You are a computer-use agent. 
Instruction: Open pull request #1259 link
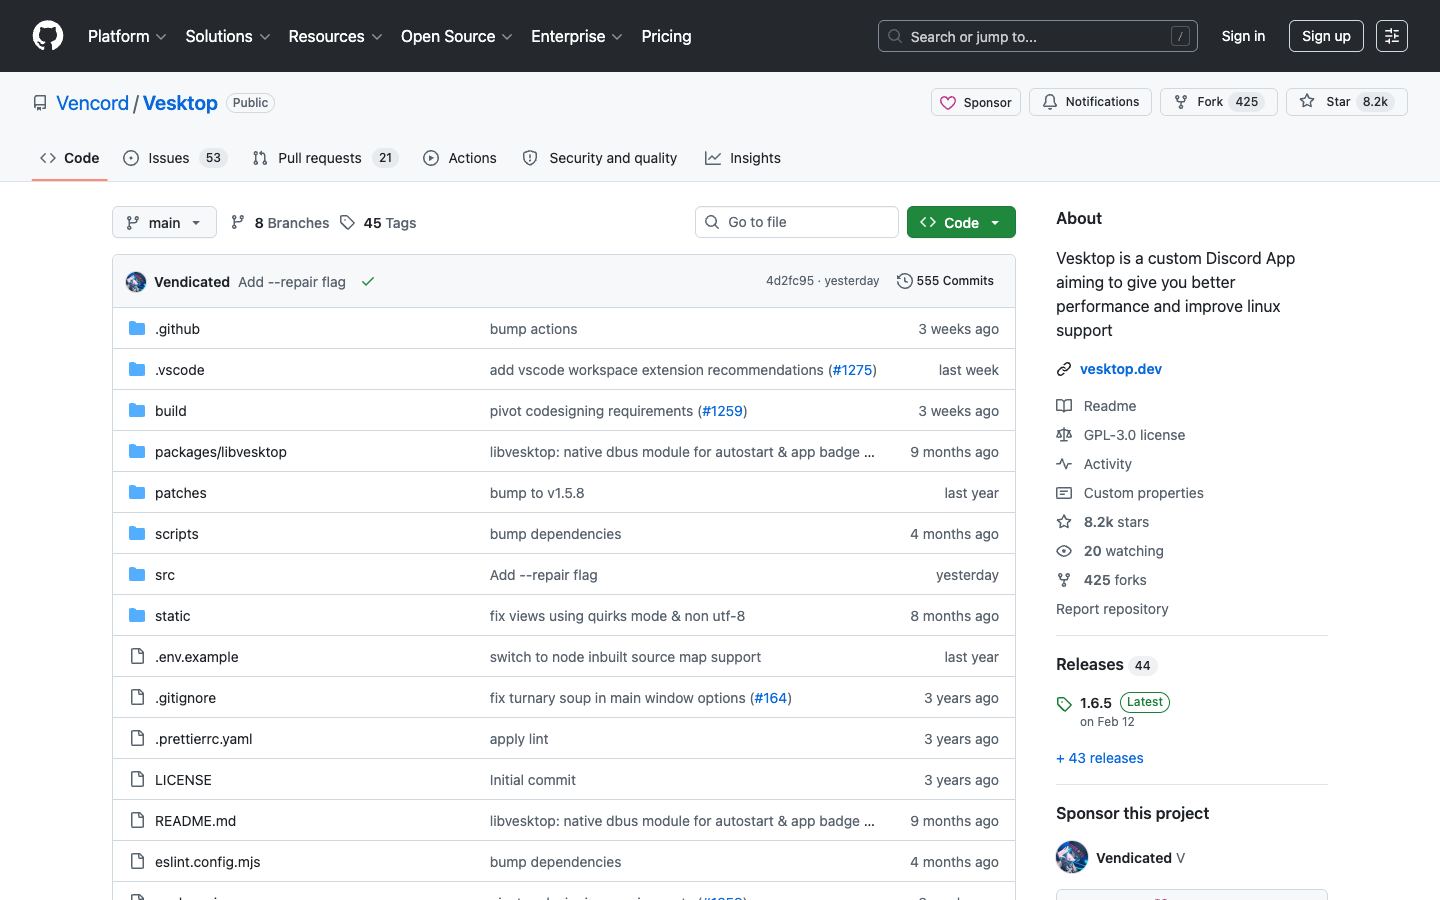[722, 411]
